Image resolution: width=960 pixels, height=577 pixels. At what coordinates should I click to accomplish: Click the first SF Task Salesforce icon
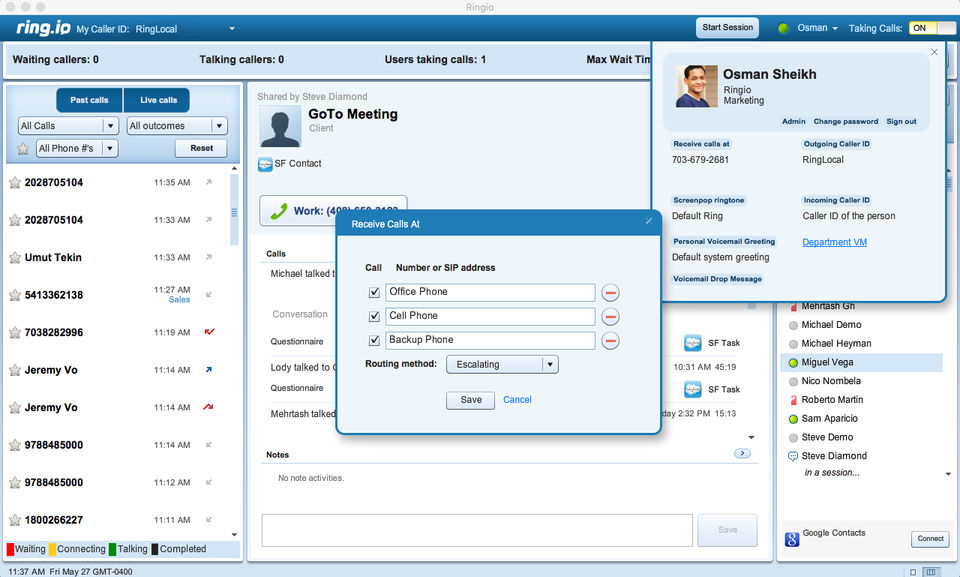pyautogui.click(x=692, y=343)
